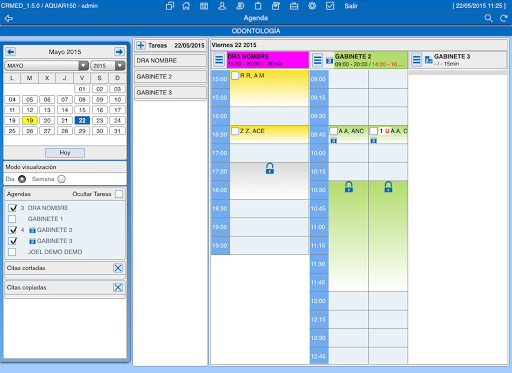
Task: Click the money/coins icon in toolbar
Action: (240, 6)
